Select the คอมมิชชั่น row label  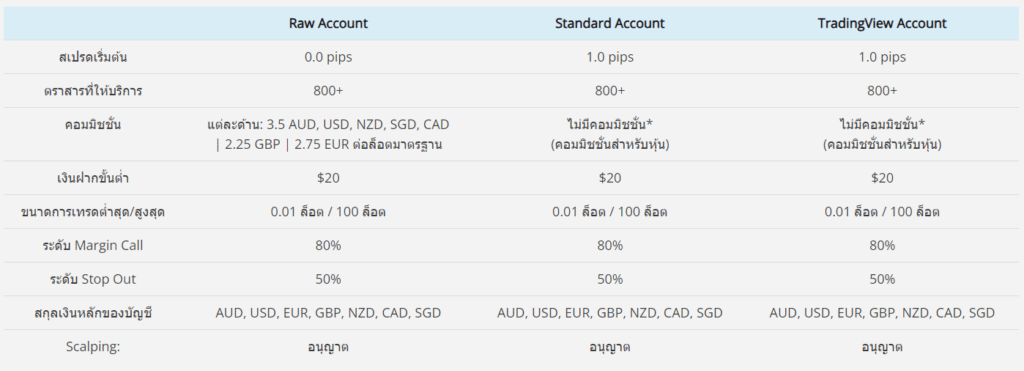point(93,125)
